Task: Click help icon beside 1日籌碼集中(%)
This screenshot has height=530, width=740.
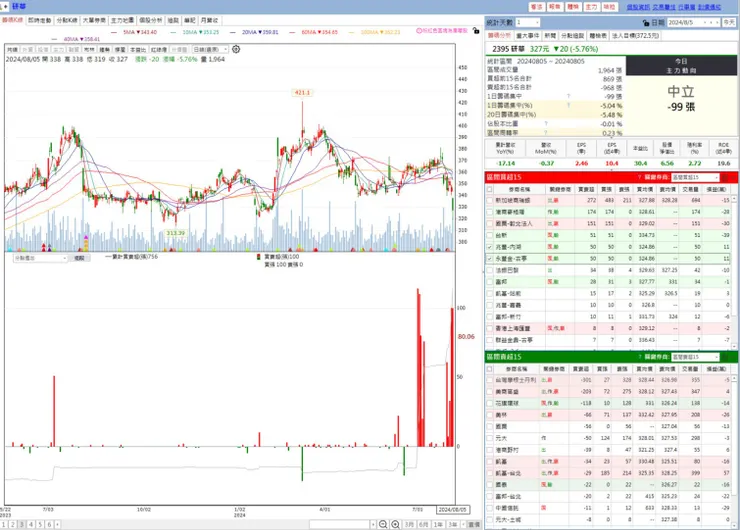Action: pyautogui.click(x=568, y=105)
